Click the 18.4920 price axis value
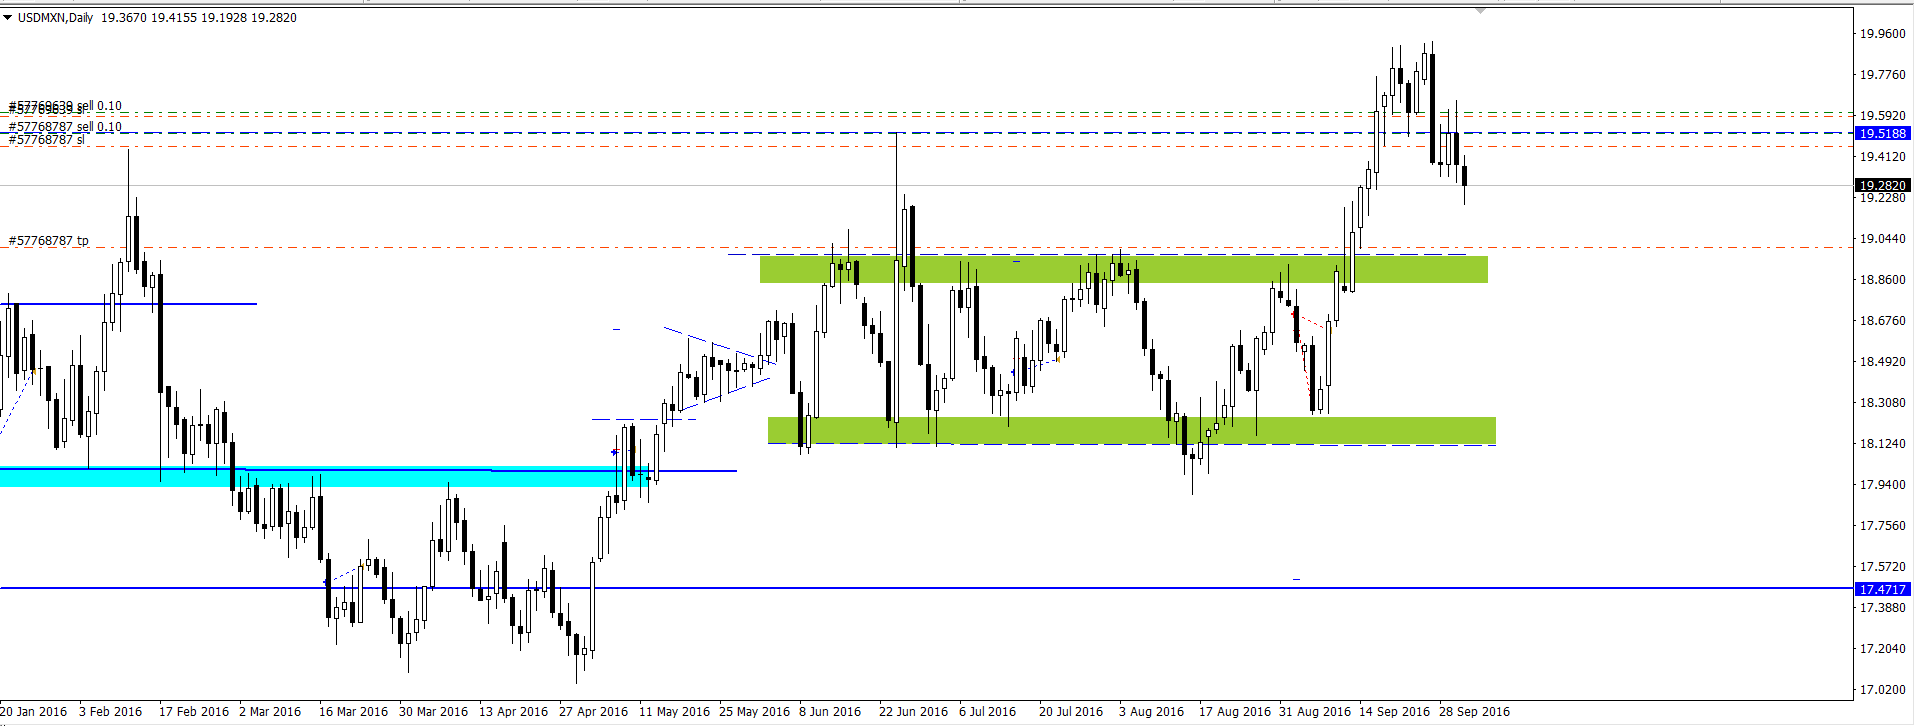The height and width of the screenshot is (726, 1914). (x=1882, y=361)
